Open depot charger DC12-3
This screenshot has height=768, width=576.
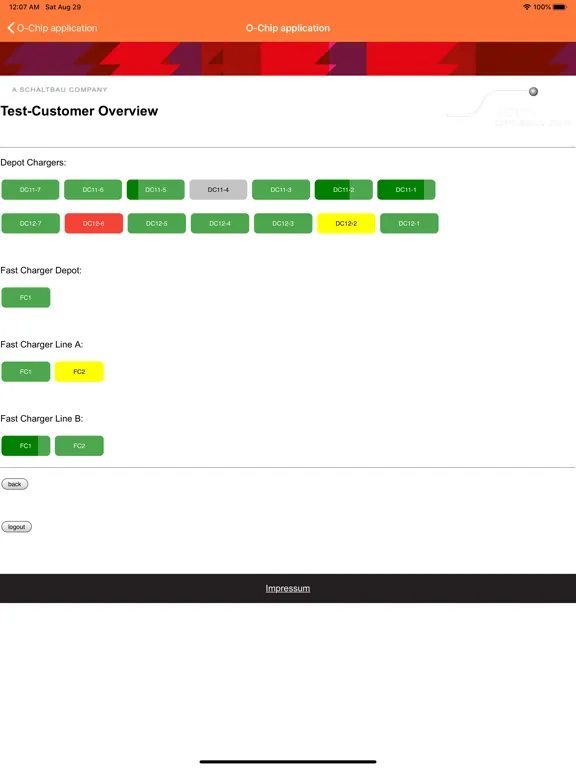[x=283, y=223]
